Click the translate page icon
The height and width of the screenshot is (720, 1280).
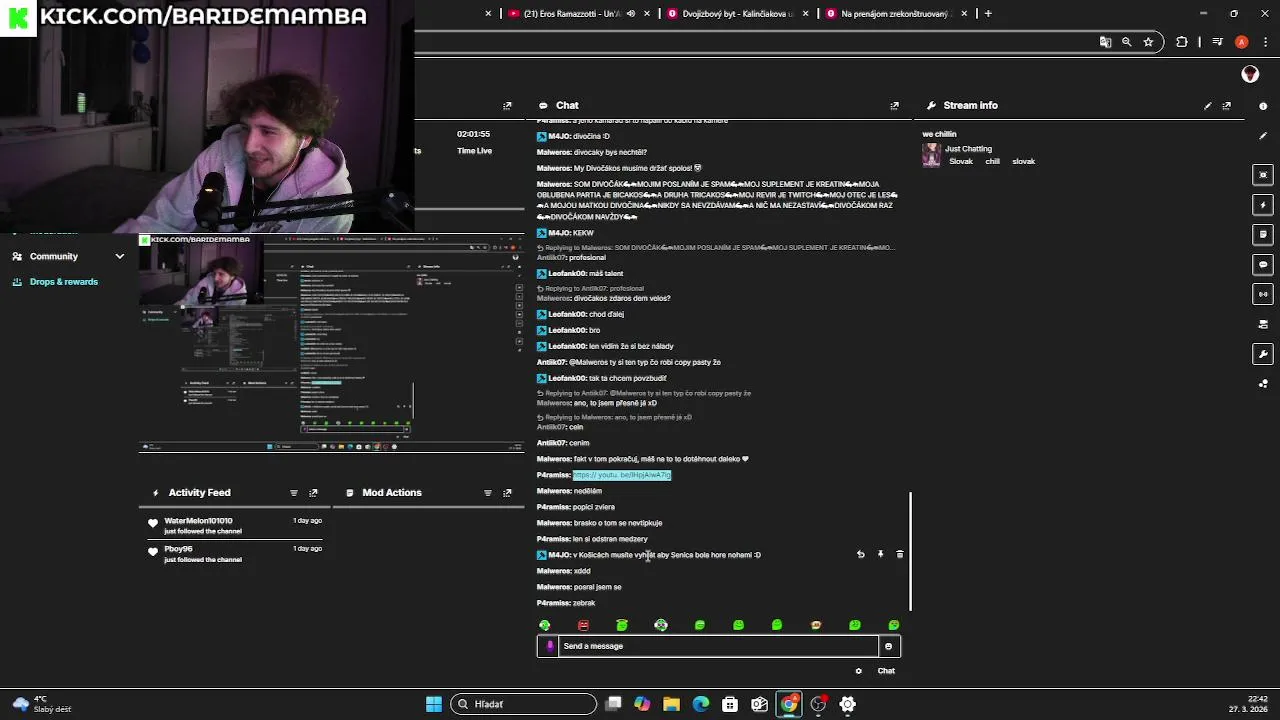[1105, 42]
